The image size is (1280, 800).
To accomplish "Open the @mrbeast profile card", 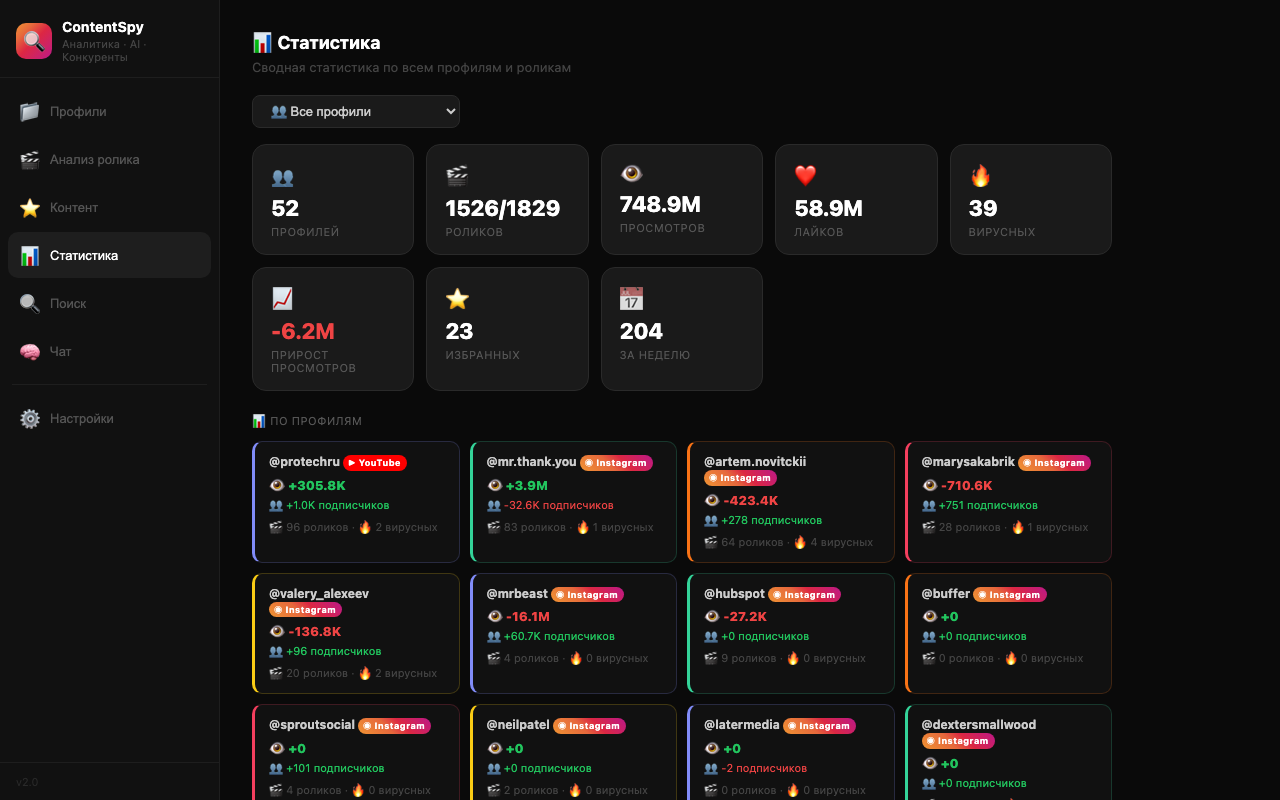I will pos(573,633).
